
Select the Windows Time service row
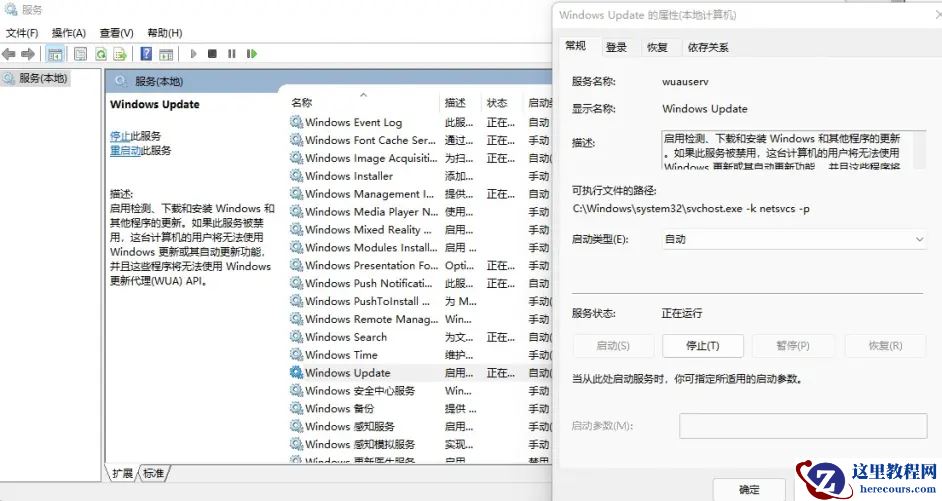click(419, 355)
